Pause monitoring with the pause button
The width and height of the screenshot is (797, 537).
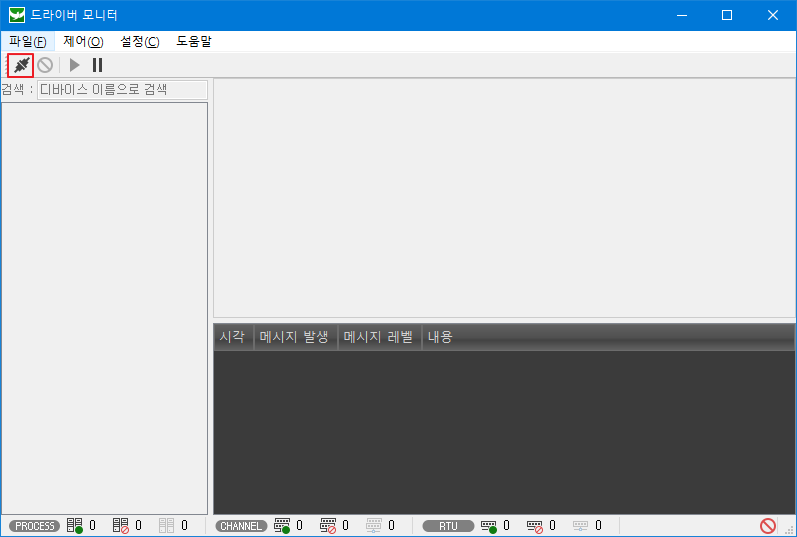(97, 65)
